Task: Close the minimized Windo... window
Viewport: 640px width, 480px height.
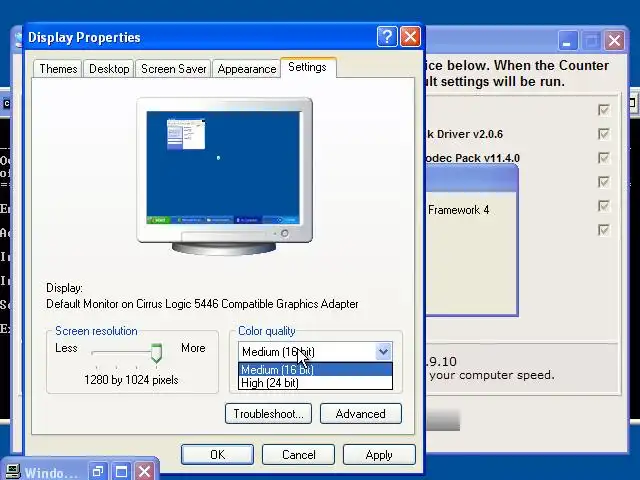Action: coord(144,471)
